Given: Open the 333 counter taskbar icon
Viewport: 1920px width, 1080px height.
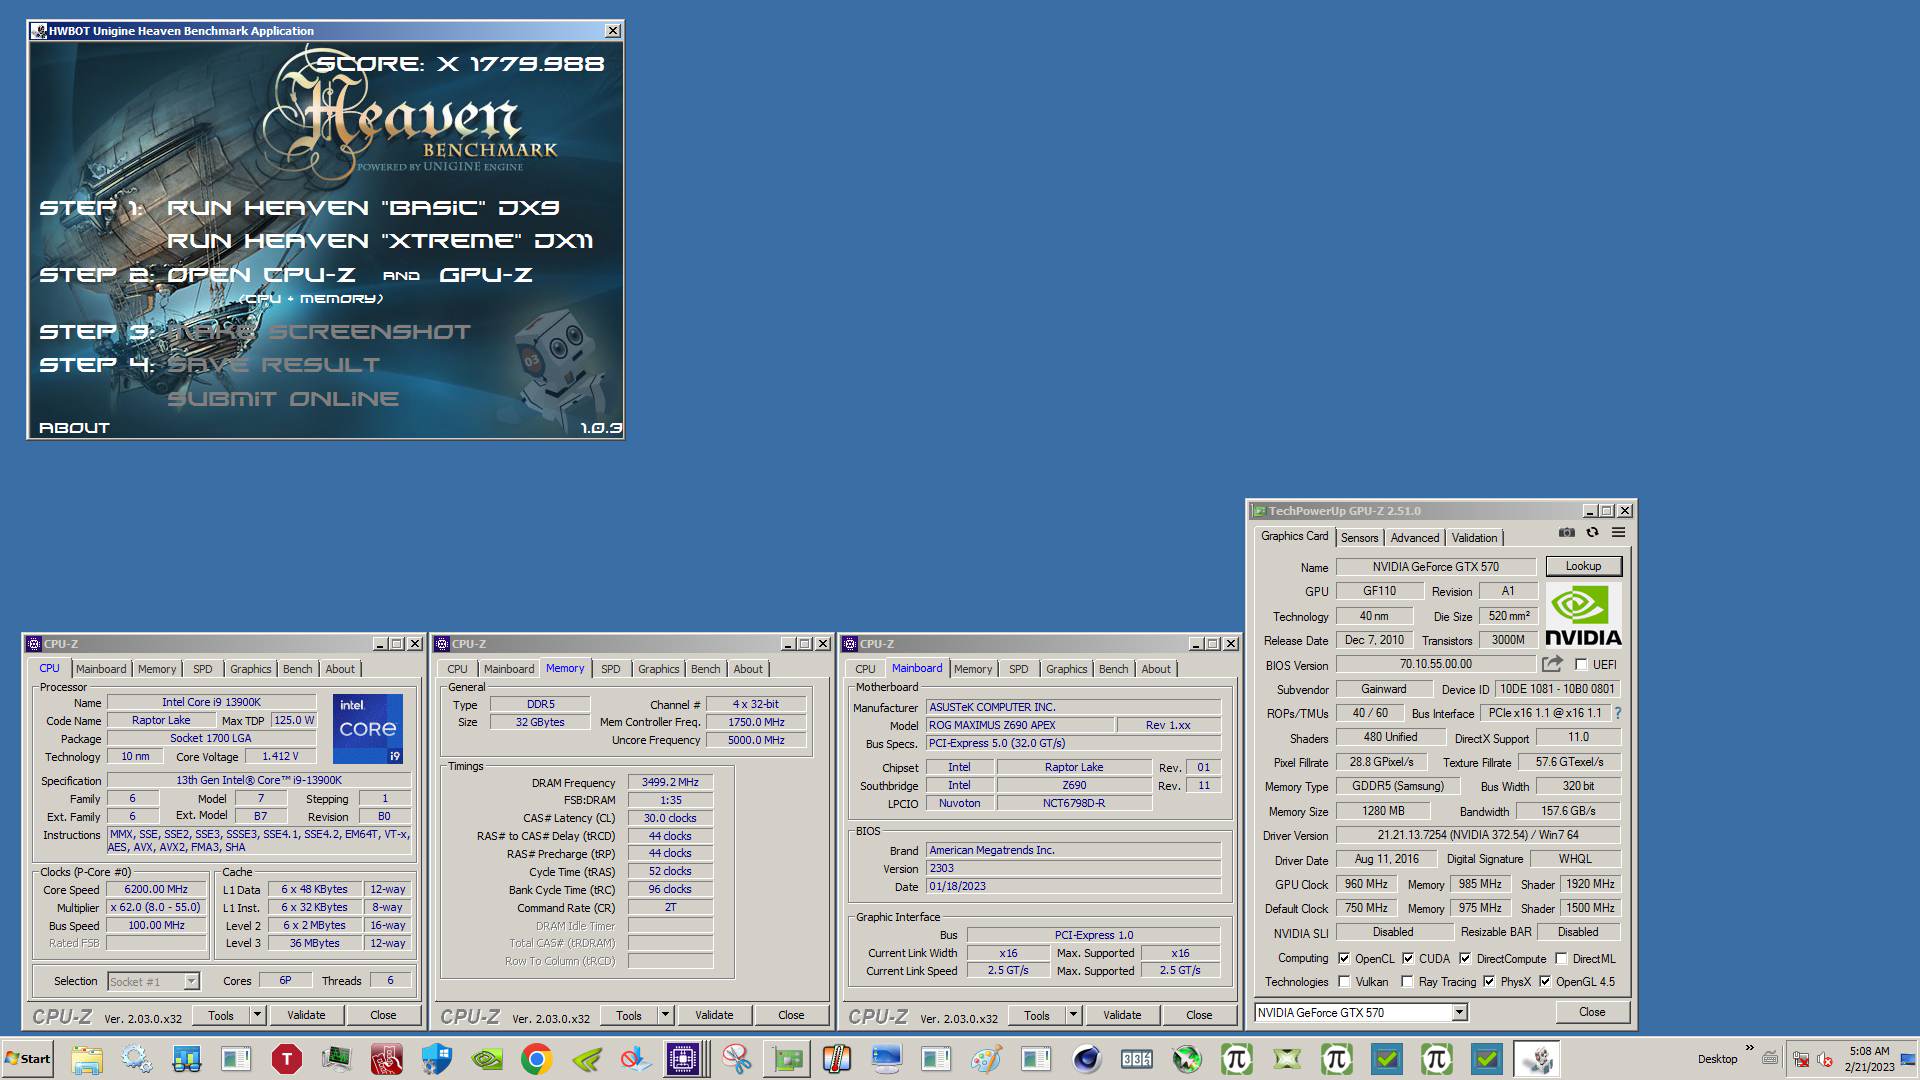Looking at the screenshot, I should pyautogui.click(x=1136, y=1059).
